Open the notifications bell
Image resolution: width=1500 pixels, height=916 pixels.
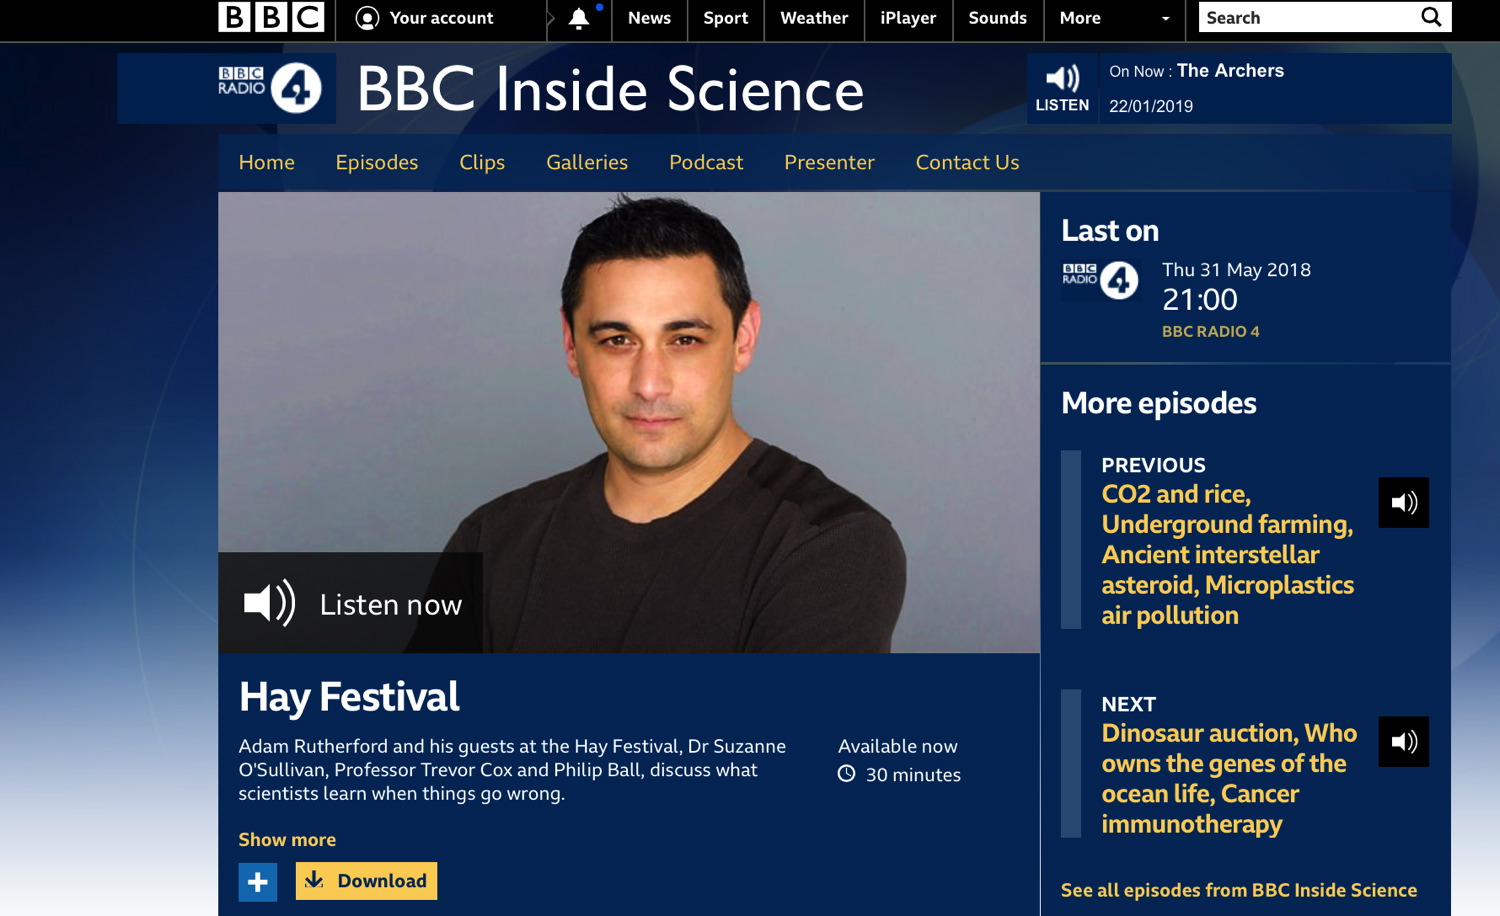tap(579, 19)
